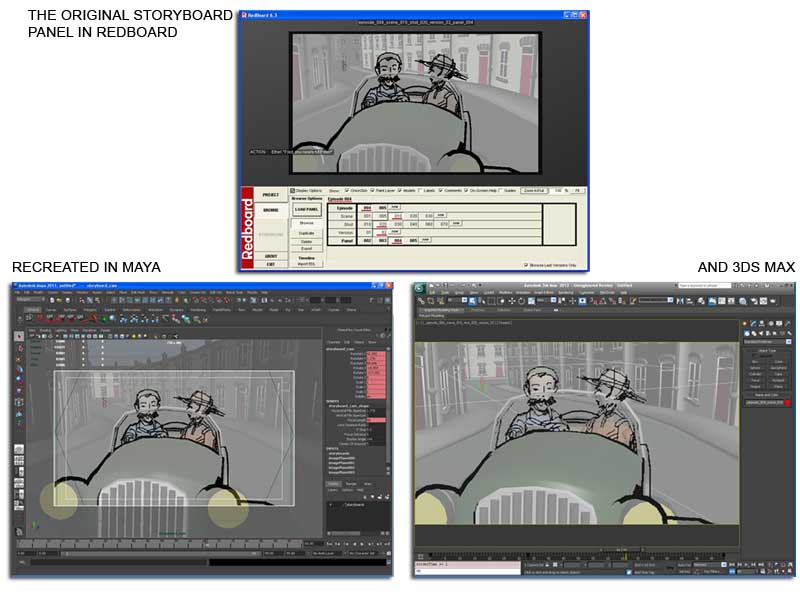Click the Mirror tool in 3ds Max toolbar
Image resolution: width=800 pixels, height=600 pixels.
point(680,301)
